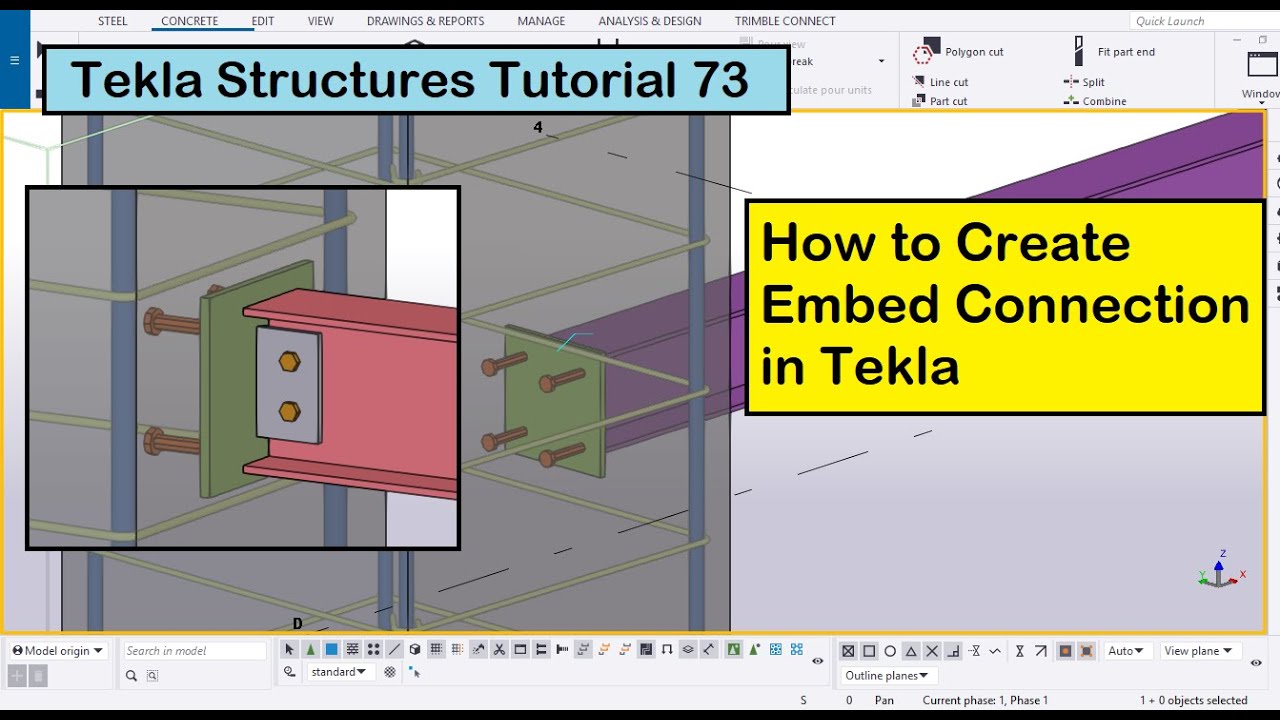Click the Select objects in components icon

[x=754, y=650]
